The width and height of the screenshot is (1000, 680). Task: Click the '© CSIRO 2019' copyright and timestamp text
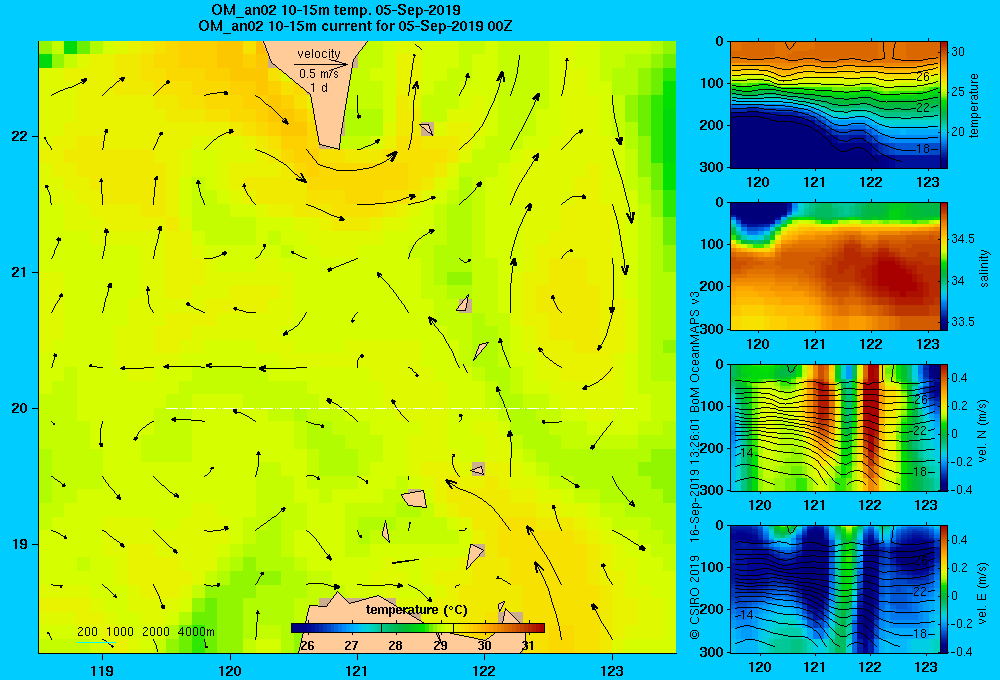click(695, 464)
